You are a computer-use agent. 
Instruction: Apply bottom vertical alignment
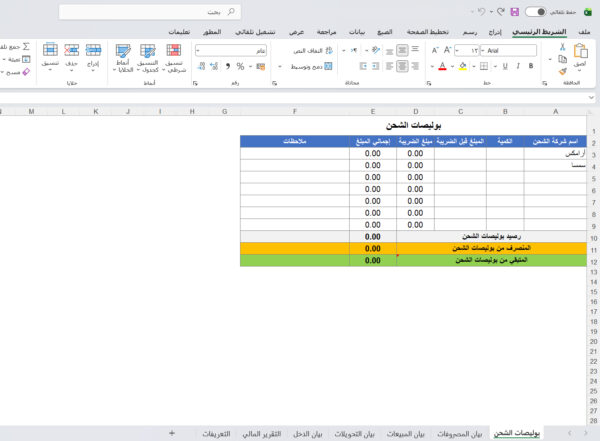pos(389,51)
